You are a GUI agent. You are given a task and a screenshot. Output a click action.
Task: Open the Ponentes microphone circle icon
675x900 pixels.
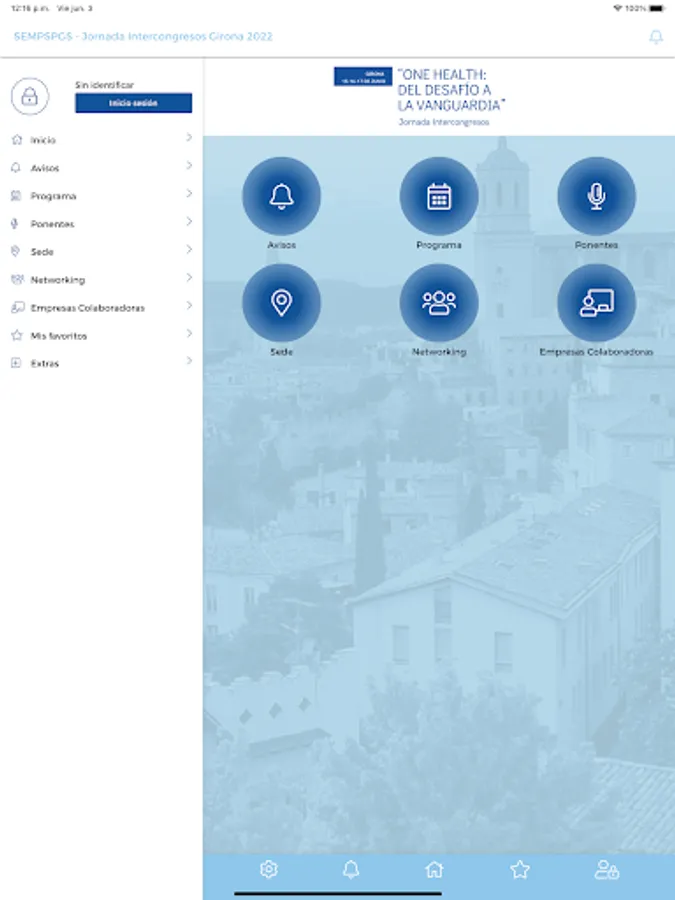tap(596, 196)
